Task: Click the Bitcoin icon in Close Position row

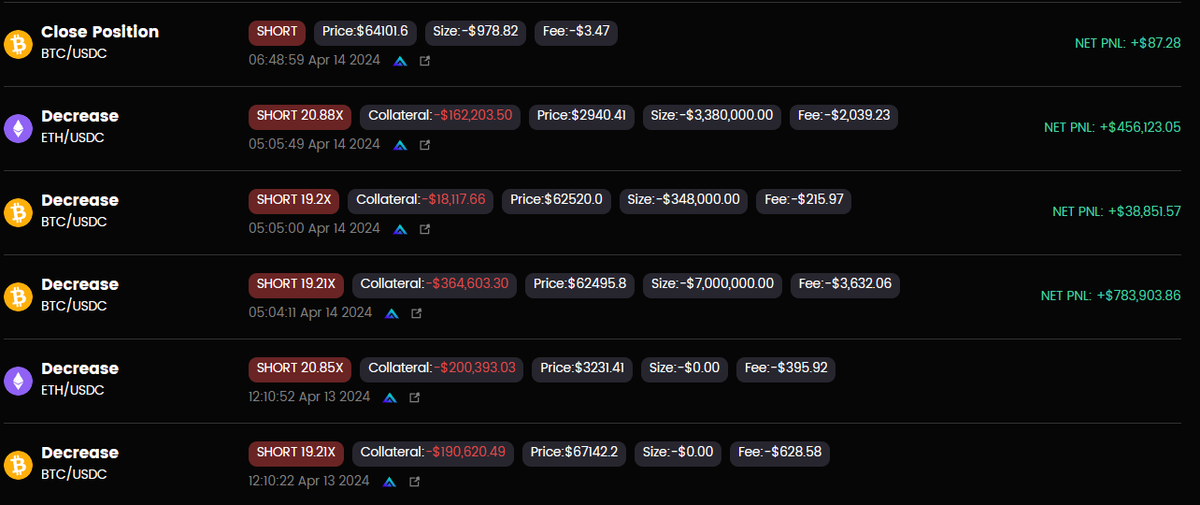Action: 18,43
